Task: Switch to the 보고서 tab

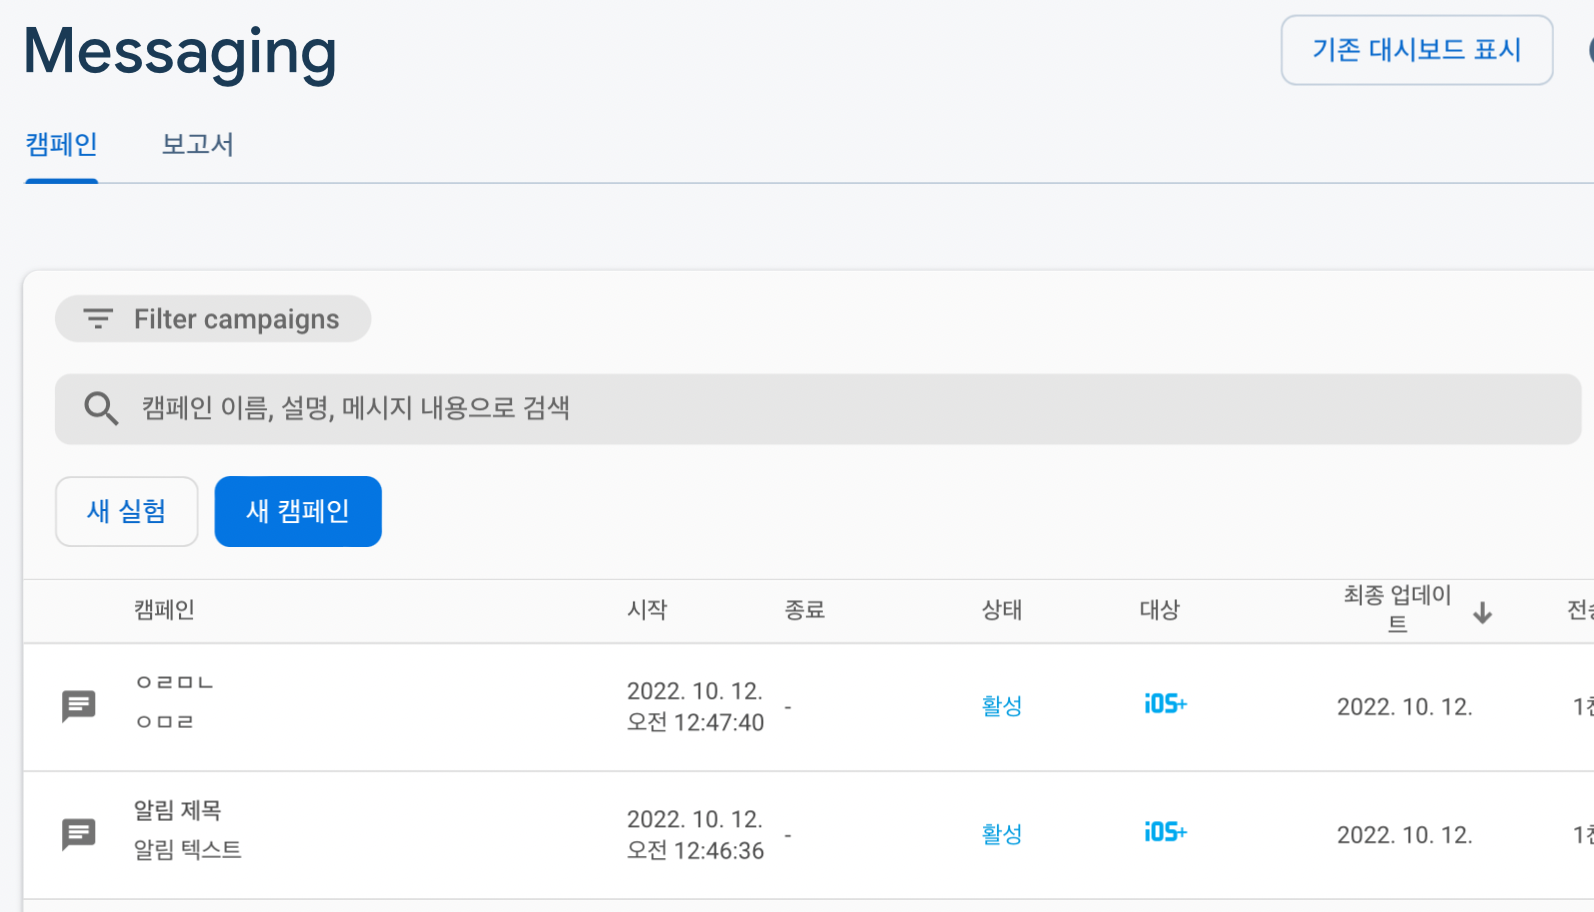Action: click(198, 145)
